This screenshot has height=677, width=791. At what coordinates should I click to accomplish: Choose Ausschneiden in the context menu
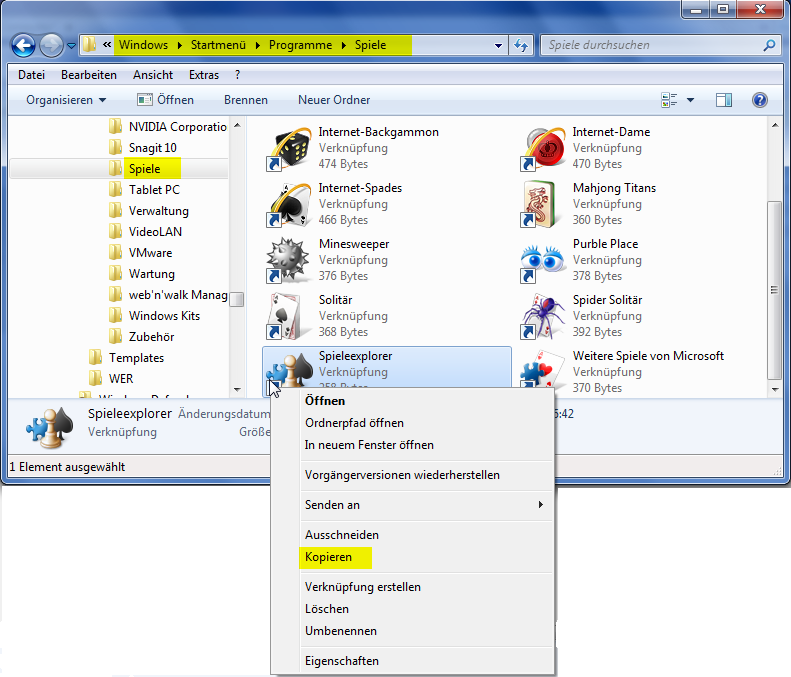(x=342, y=535)
